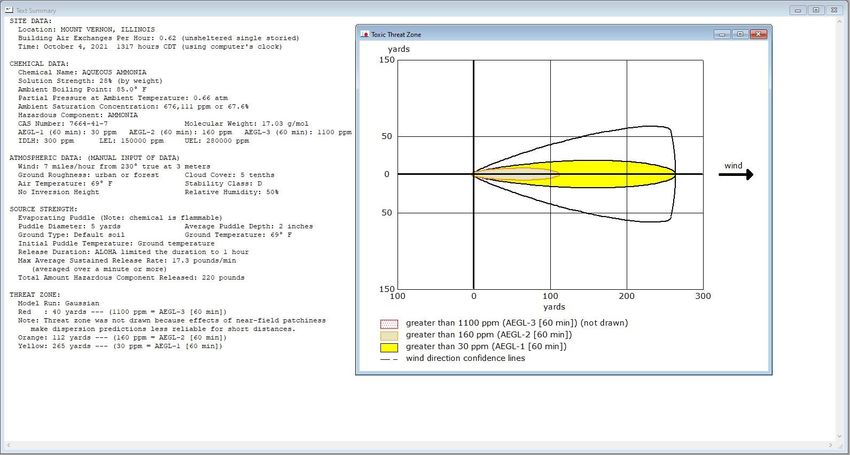This screenshot has height=455, width=850.
Task: Click 'AEGL-1 (60 min): 30 ppm' text
Action: click(x=69, y=132)
